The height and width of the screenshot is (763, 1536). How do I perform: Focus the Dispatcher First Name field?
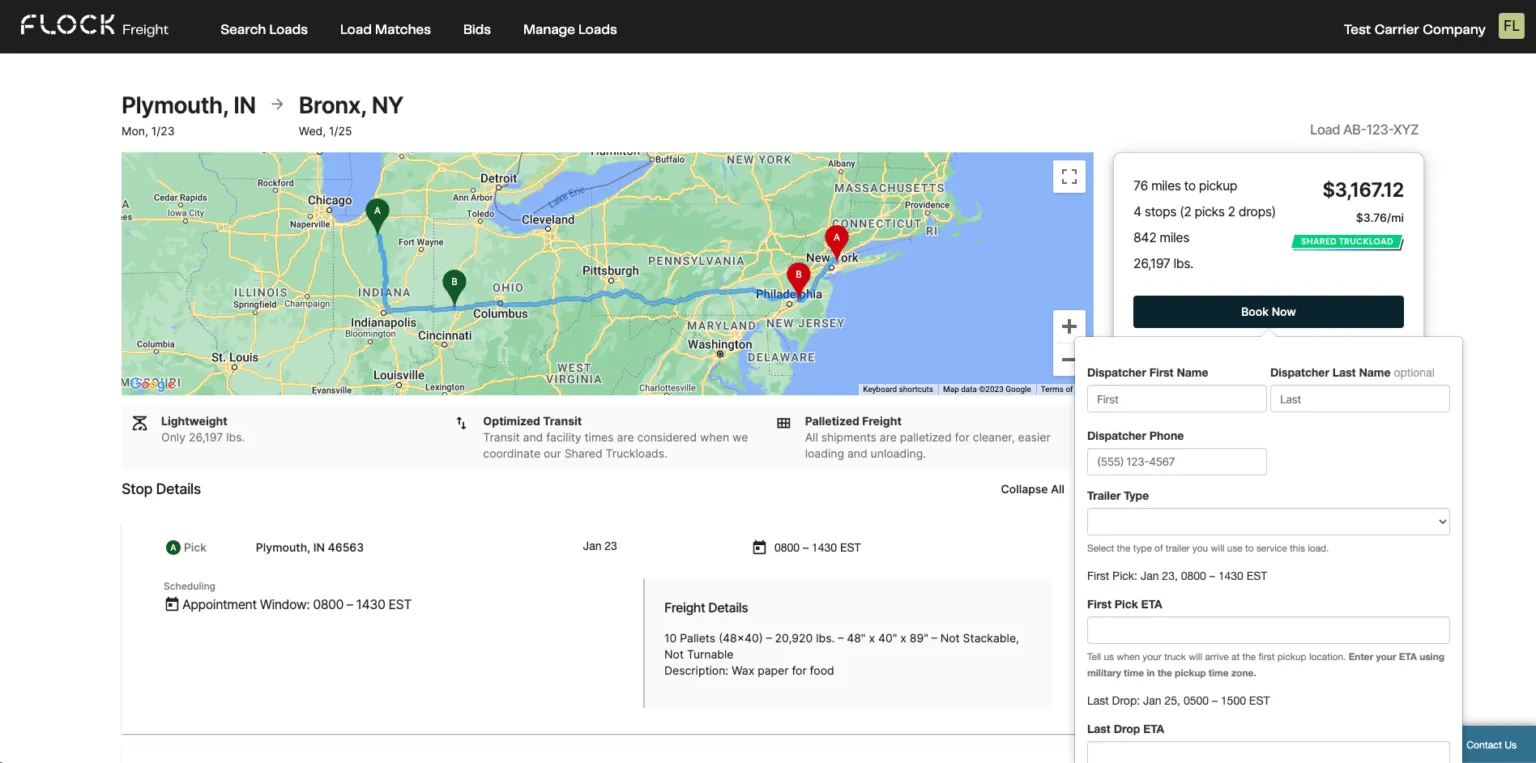[1177, 399]
